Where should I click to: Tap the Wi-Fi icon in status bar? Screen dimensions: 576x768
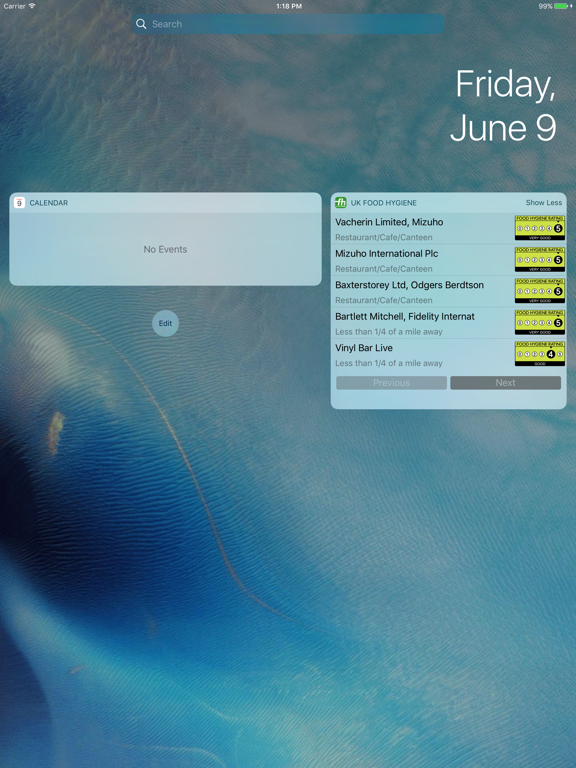coord(32,6)
